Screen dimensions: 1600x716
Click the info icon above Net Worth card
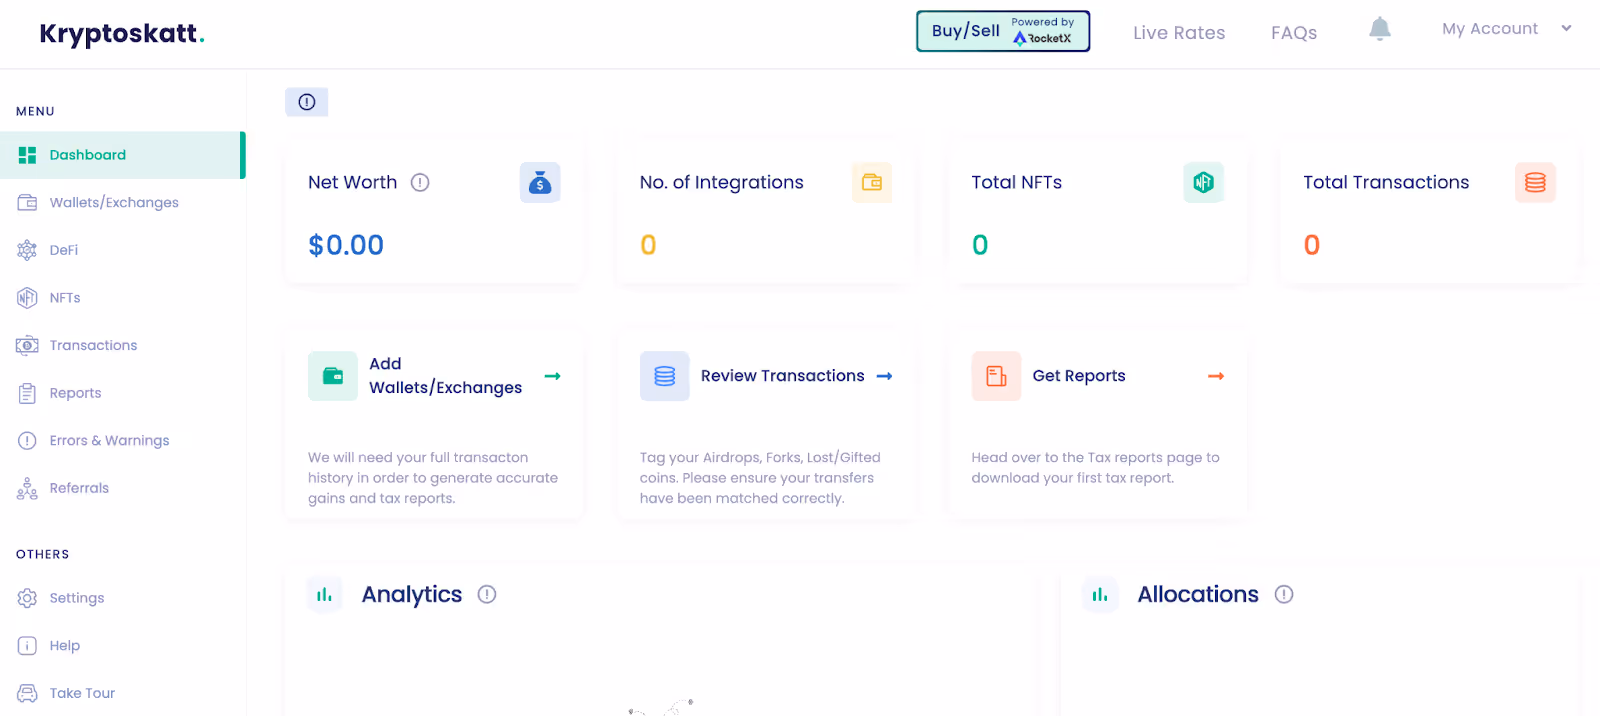point(307,102)
